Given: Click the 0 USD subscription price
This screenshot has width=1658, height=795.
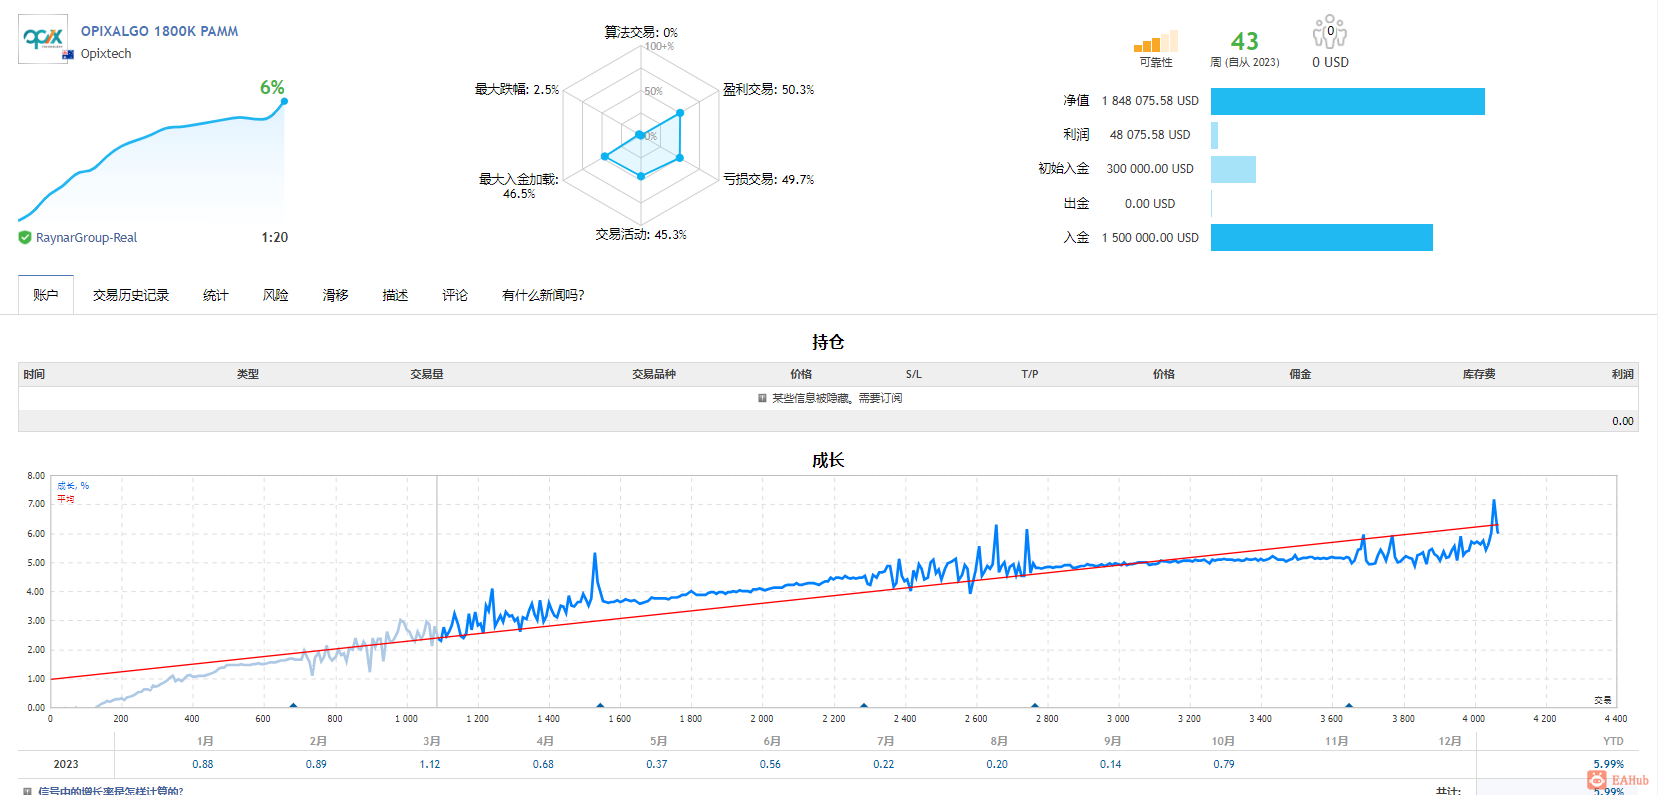Looking at the screenshot, I should [x=1330, y=62].
